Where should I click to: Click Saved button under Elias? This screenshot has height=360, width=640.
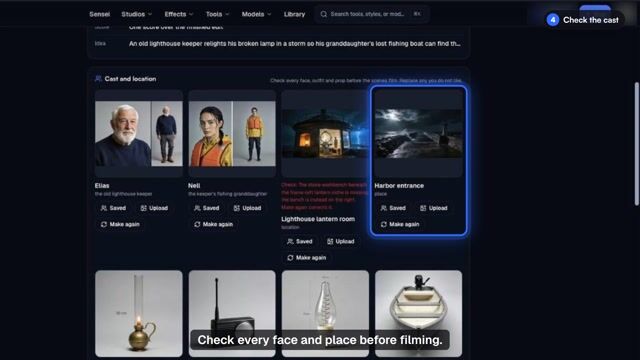[113, 208]
